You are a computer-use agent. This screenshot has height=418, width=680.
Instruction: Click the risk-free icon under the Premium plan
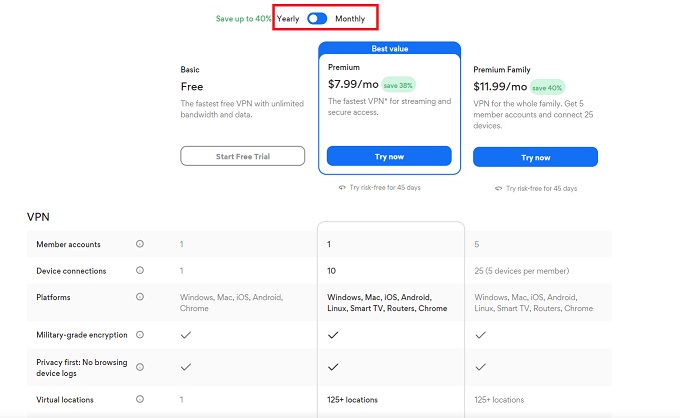[x=343, y=187]
